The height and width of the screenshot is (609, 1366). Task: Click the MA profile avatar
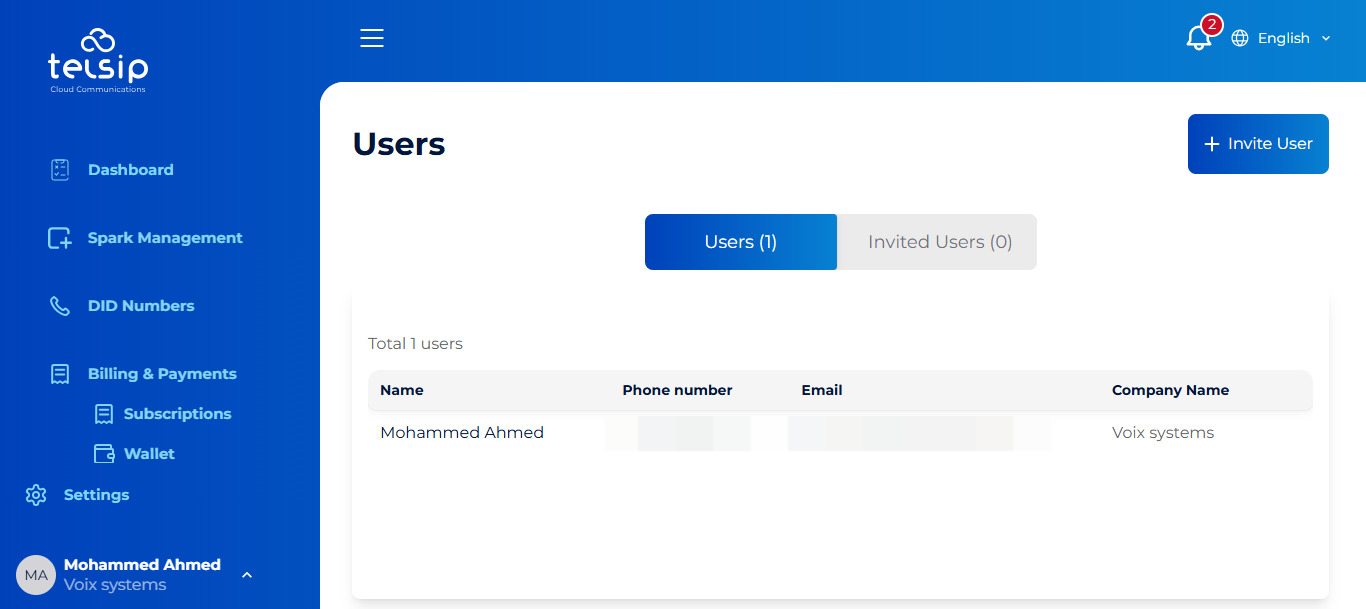pyautogui.click(x=36, y=575)
